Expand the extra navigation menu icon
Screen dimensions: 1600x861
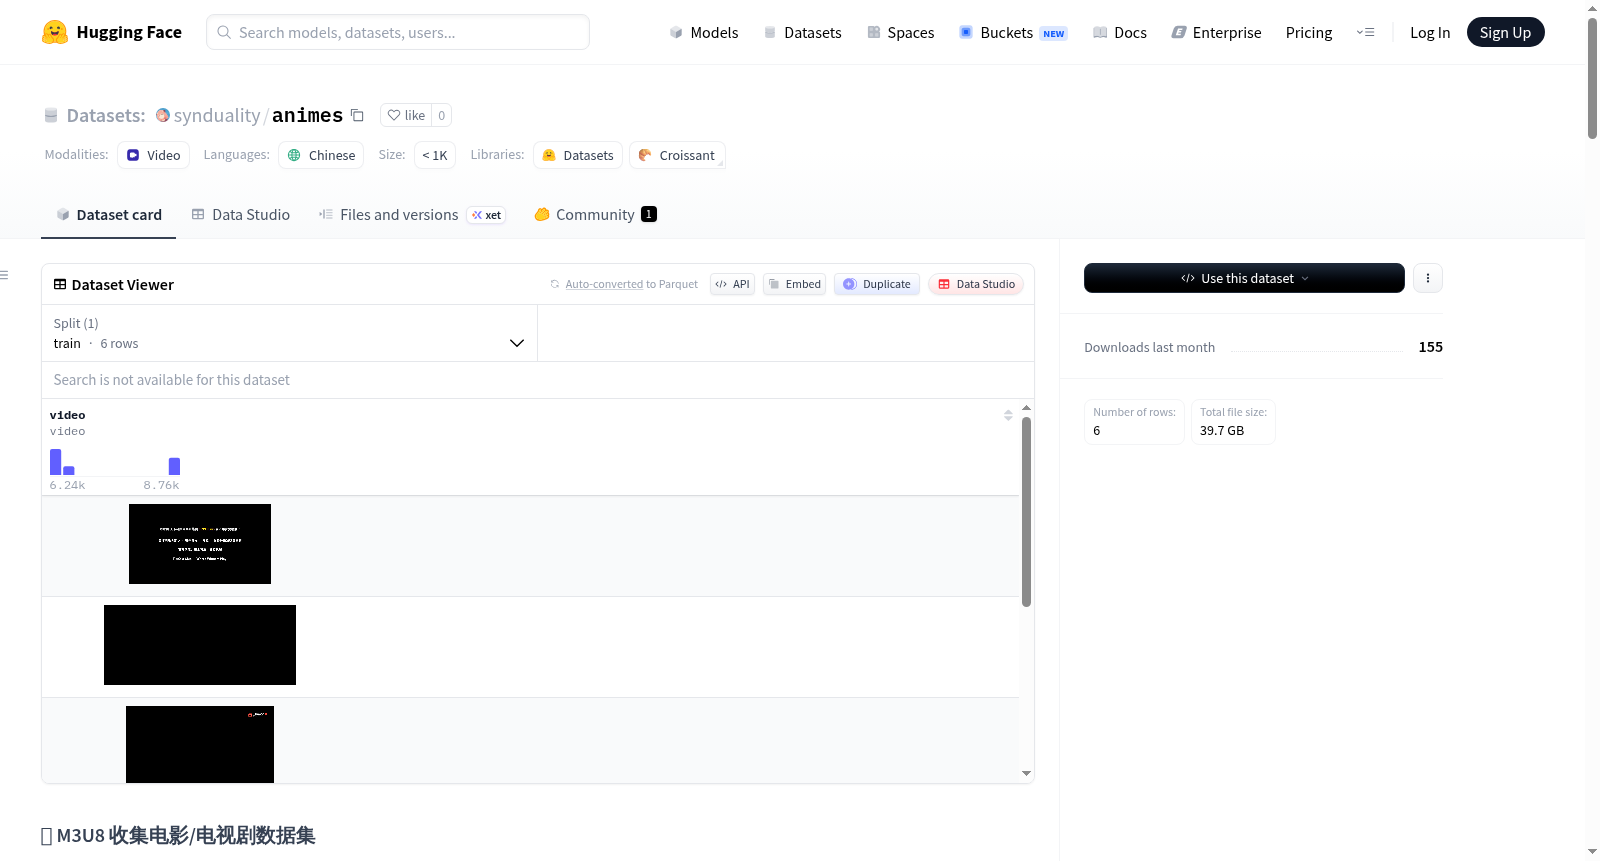[1365, 33]
